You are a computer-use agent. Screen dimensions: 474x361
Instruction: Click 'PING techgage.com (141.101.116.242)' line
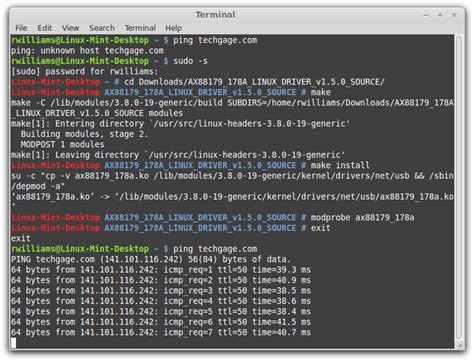pos(151,259)
